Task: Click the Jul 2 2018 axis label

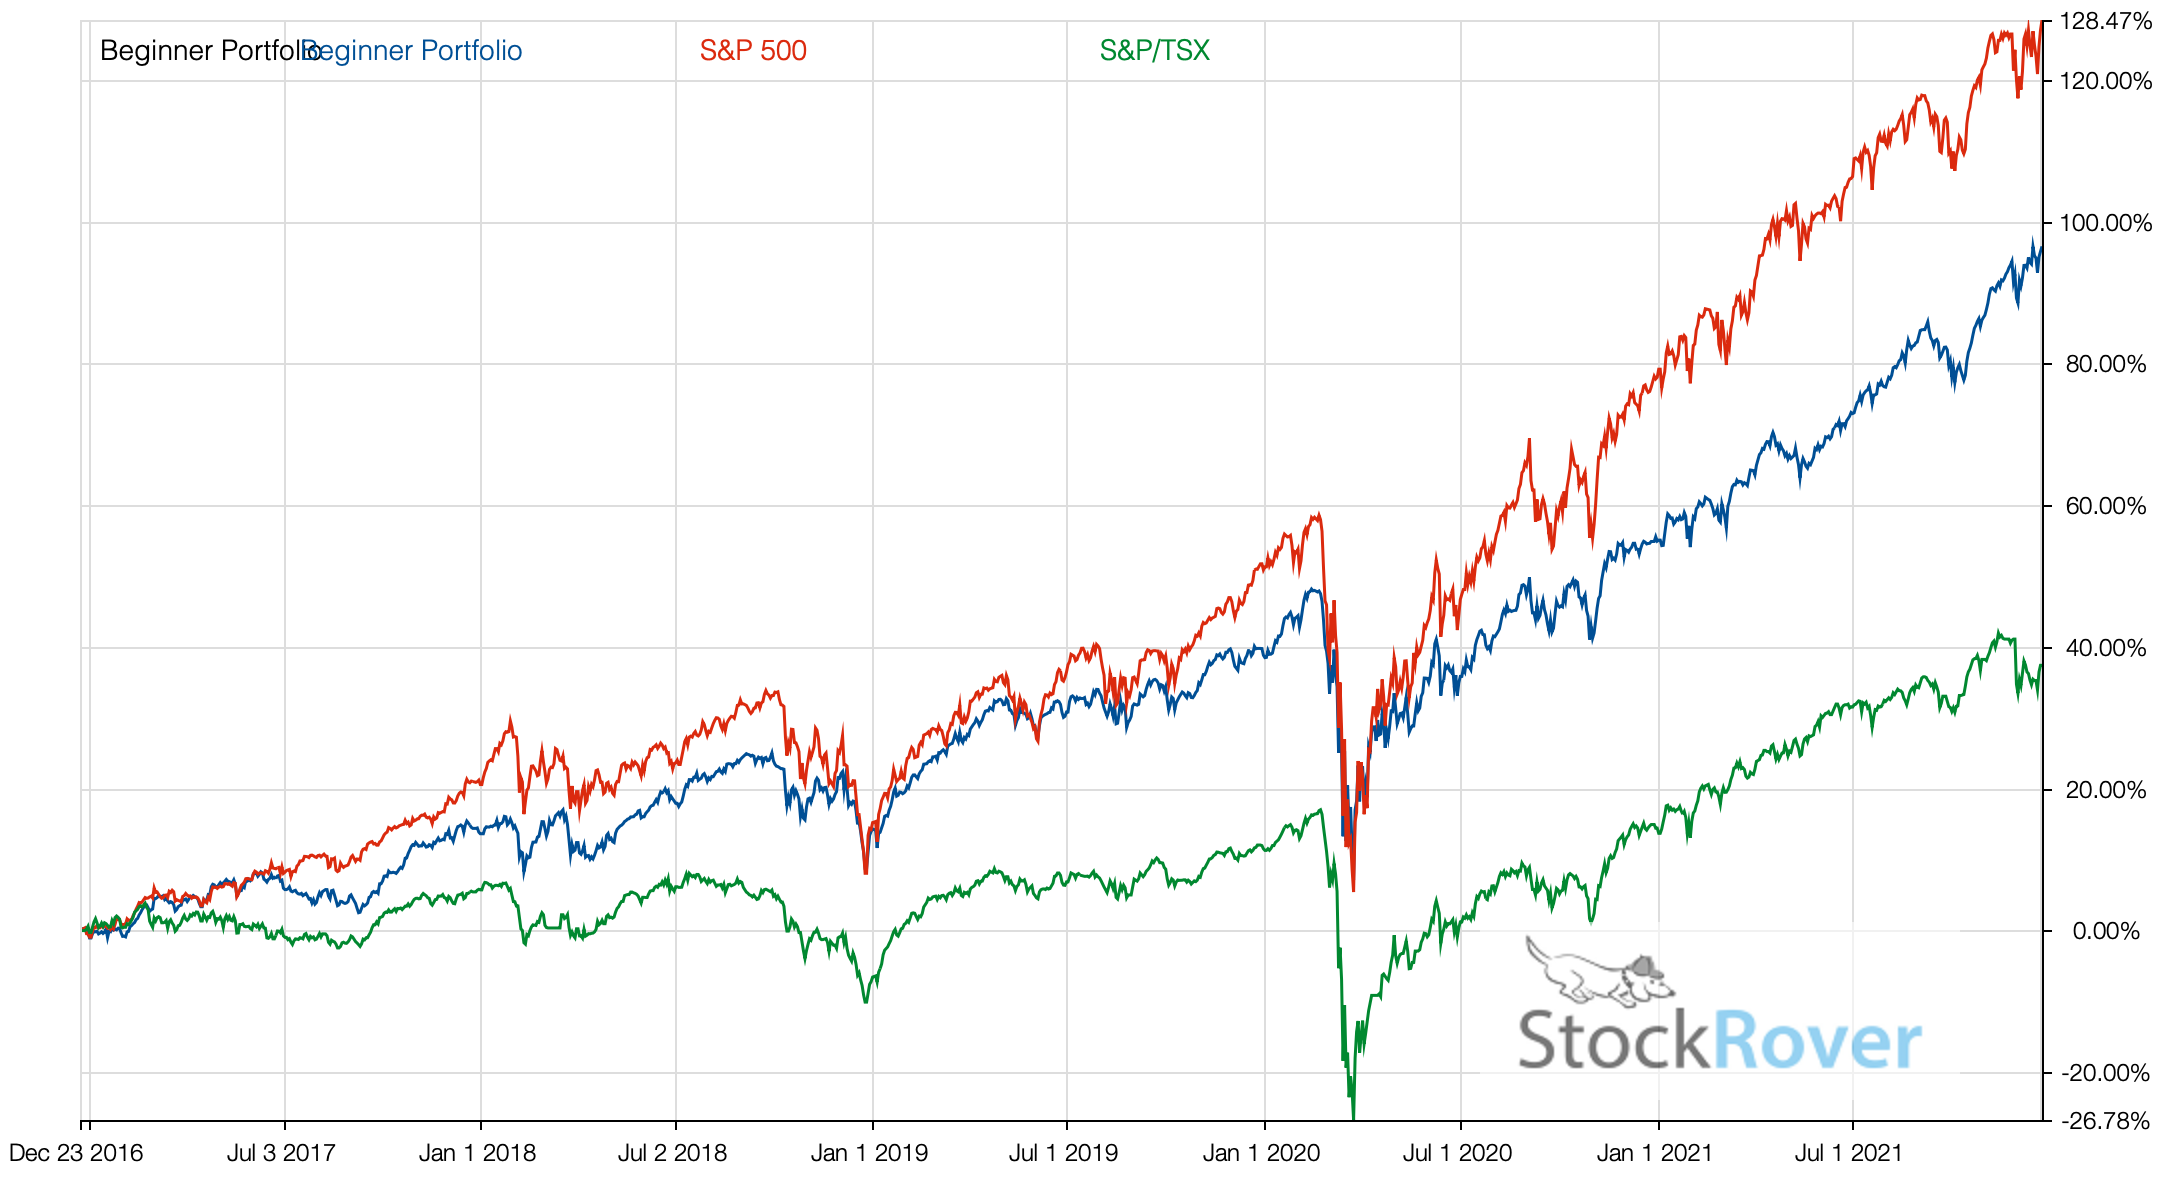Action: [672, 1153]
